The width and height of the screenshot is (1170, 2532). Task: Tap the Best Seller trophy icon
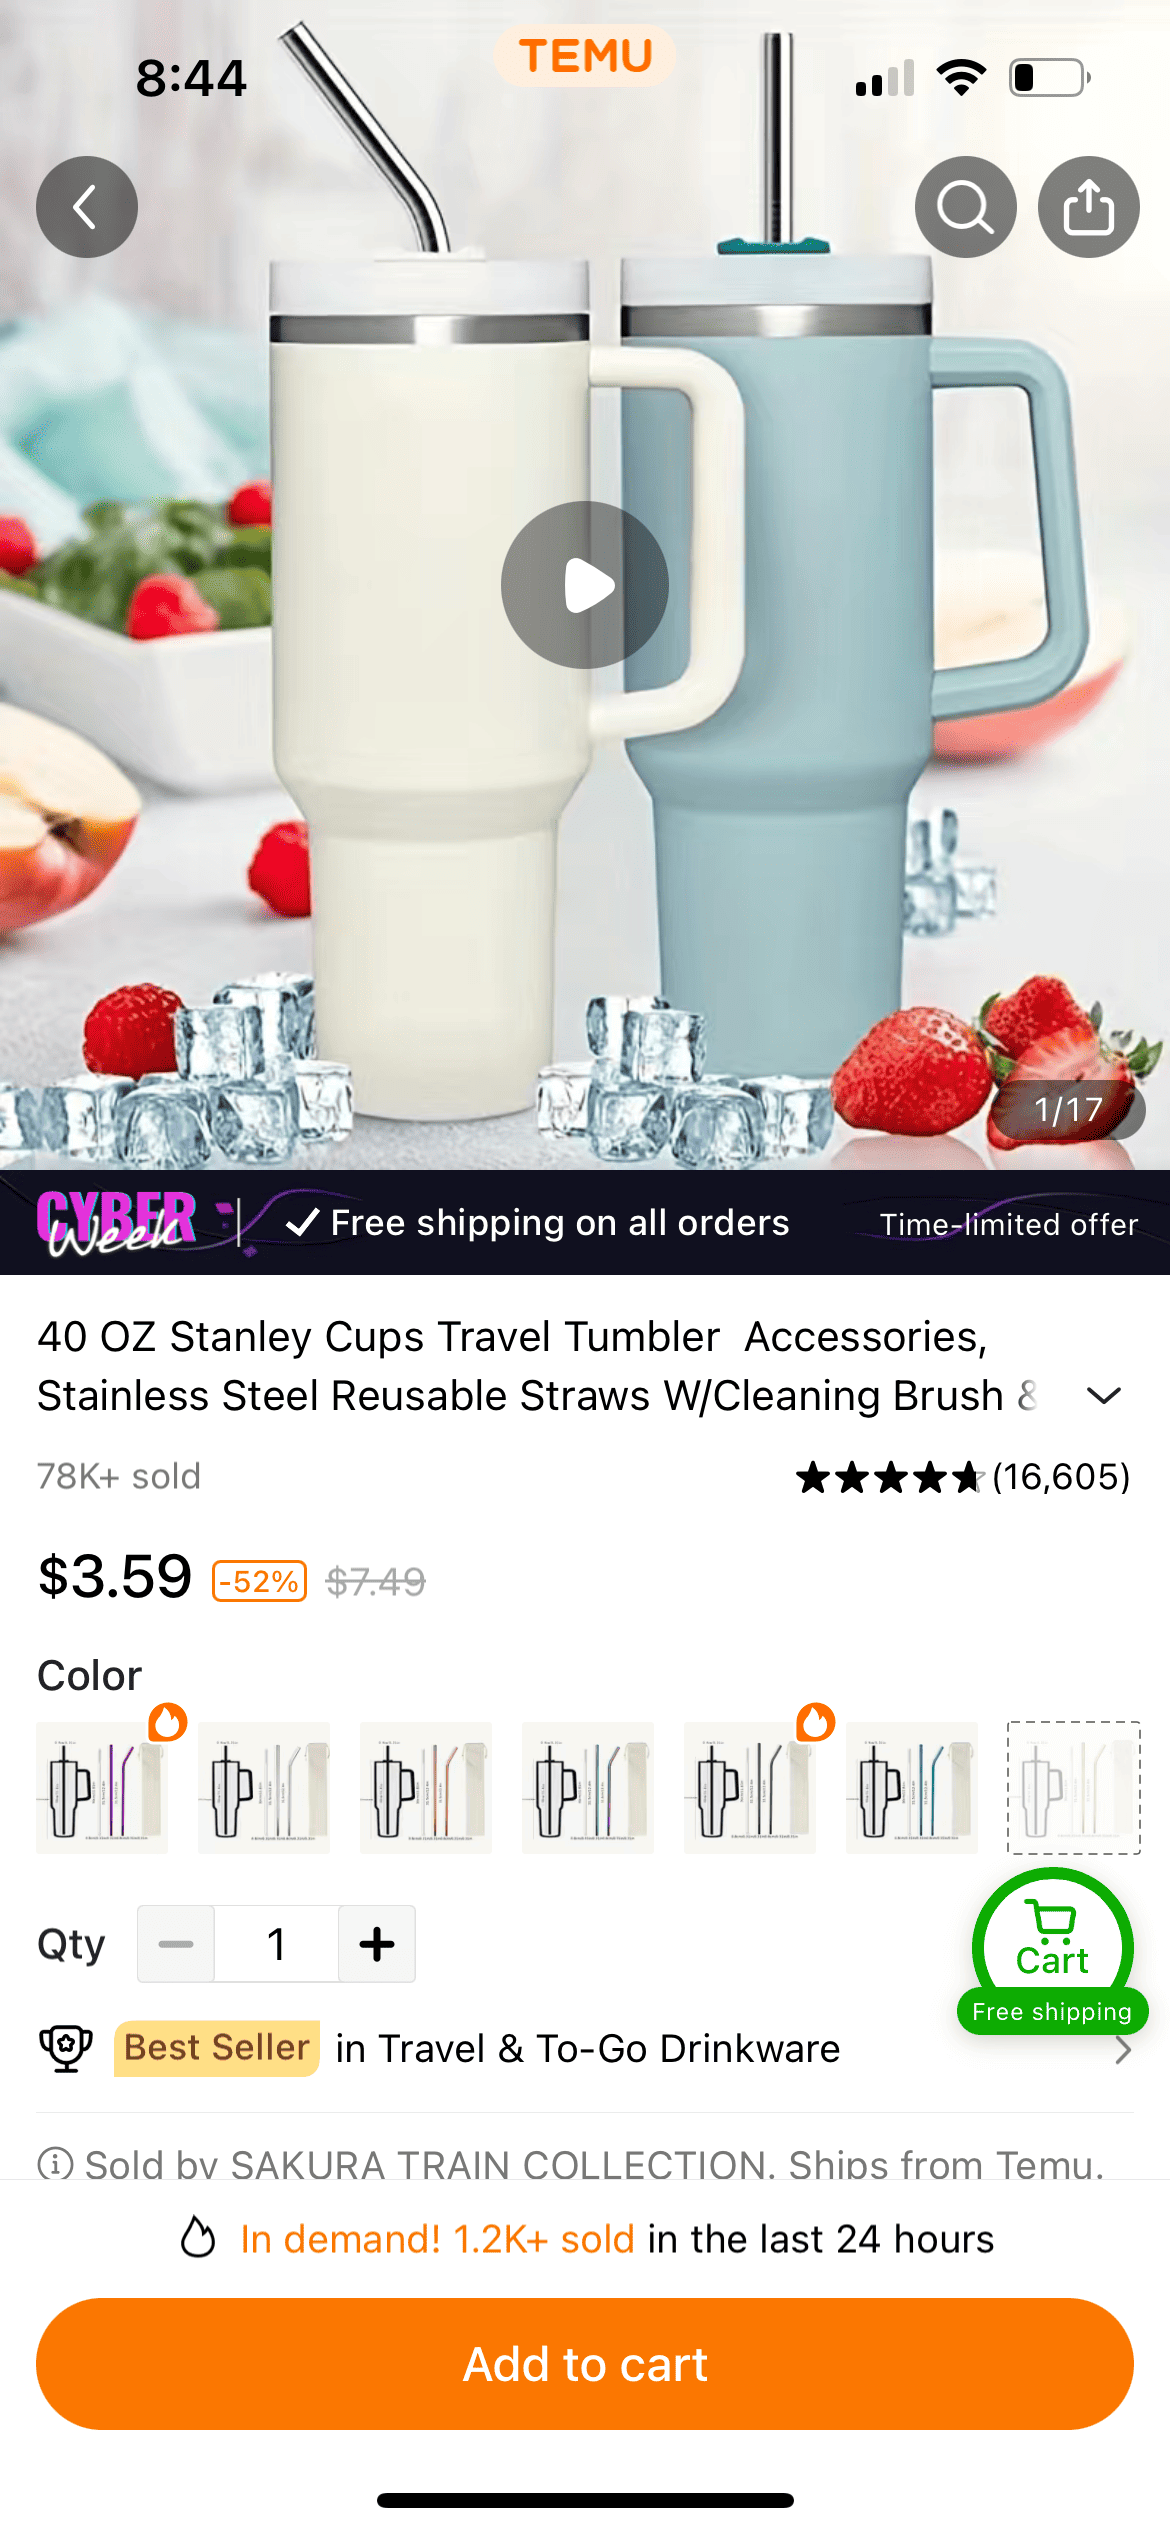pos(66,2048)
